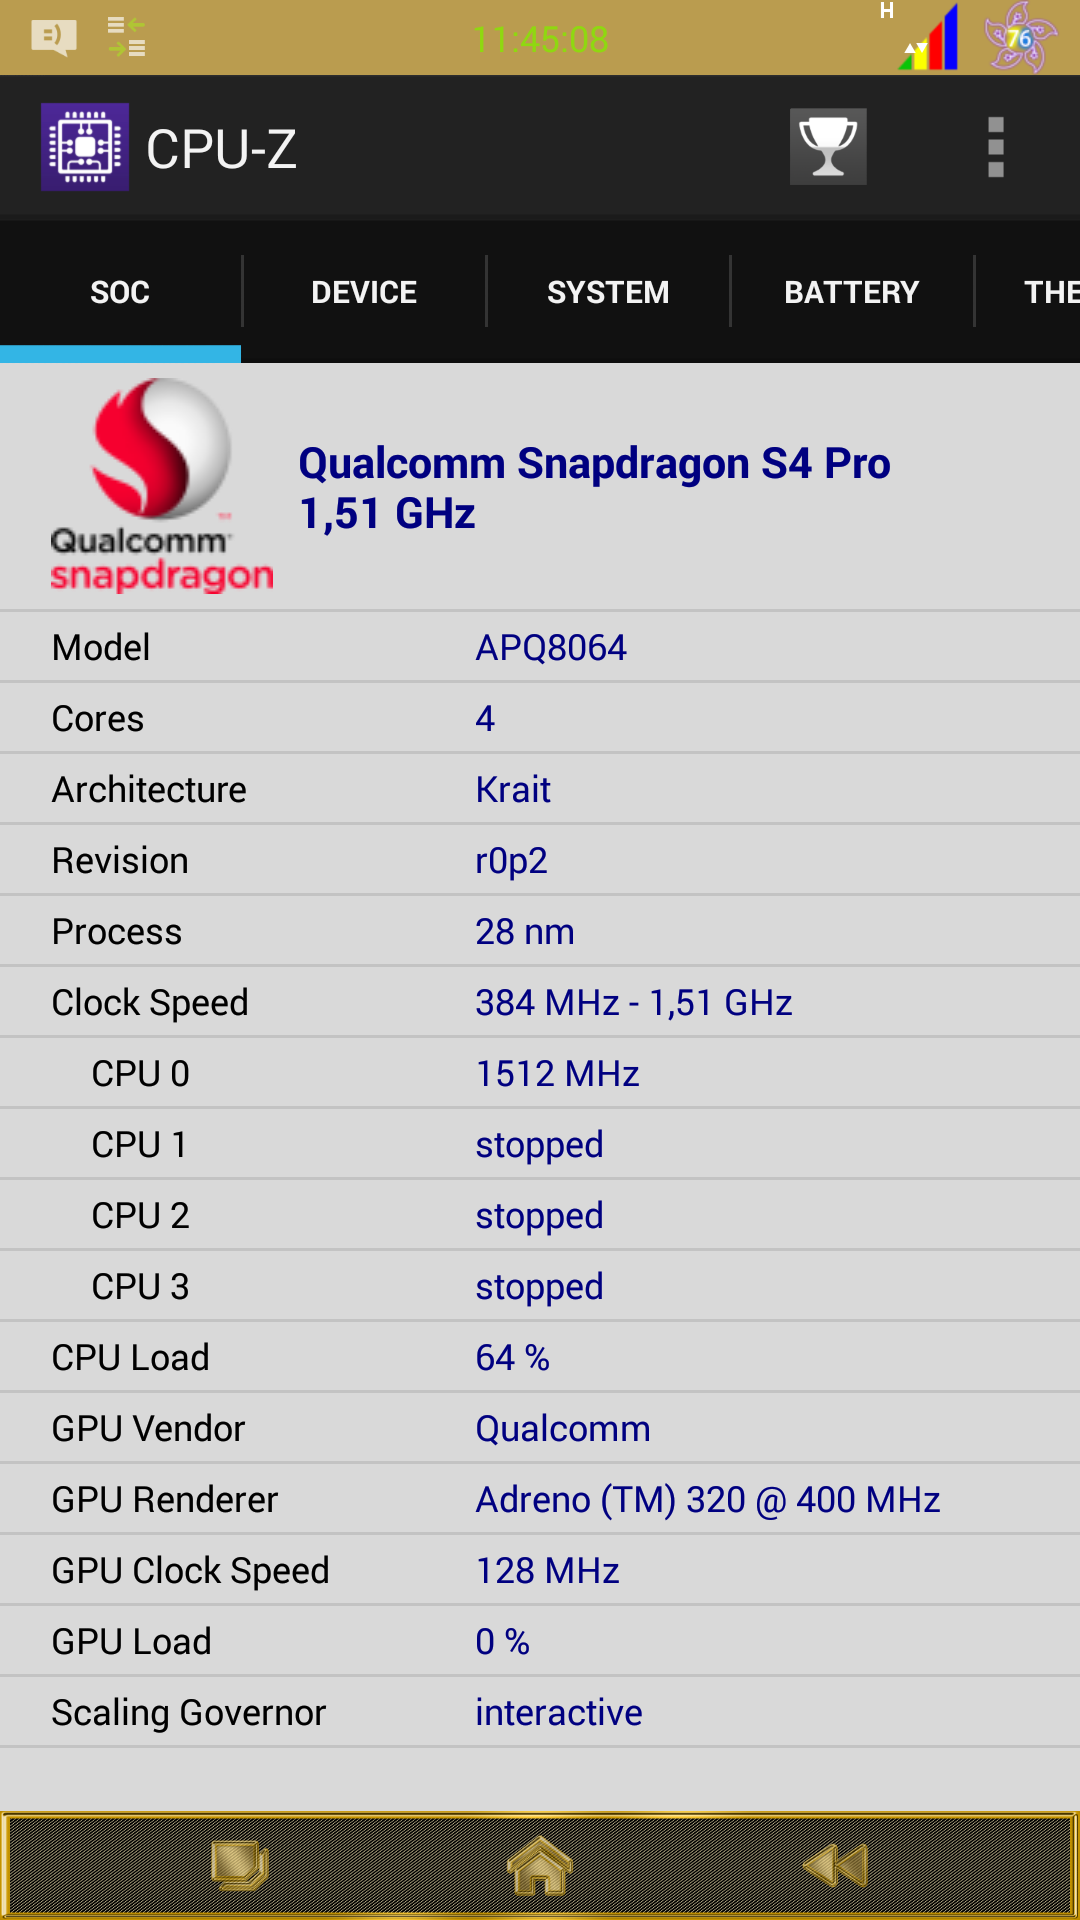Tap the Scaling Governor interactive value
Viewport: 1080px width, 1920px height.
click(558, 1713)
